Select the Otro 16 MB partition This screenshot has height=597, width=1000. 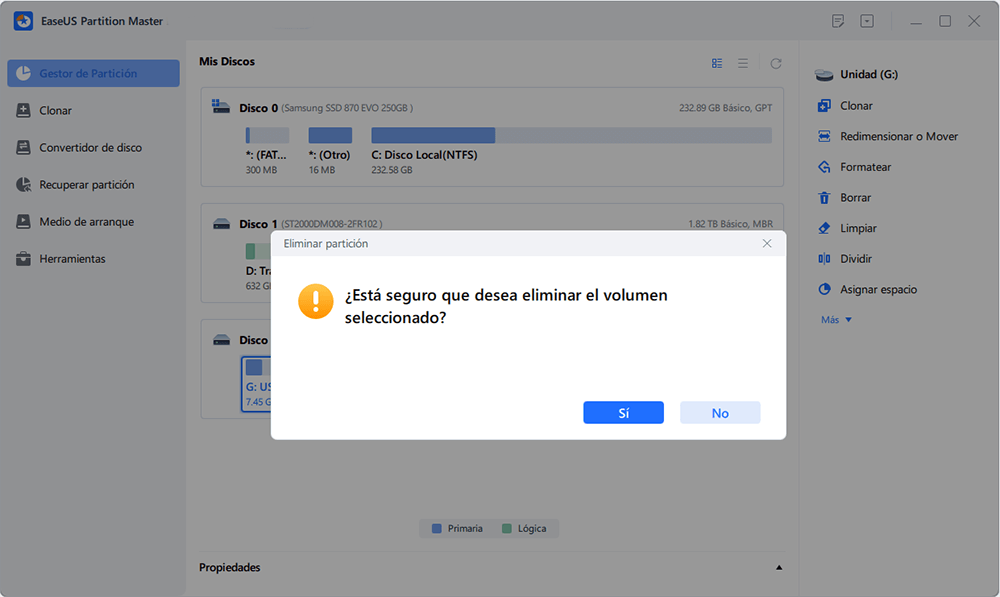tap(330, 151)
